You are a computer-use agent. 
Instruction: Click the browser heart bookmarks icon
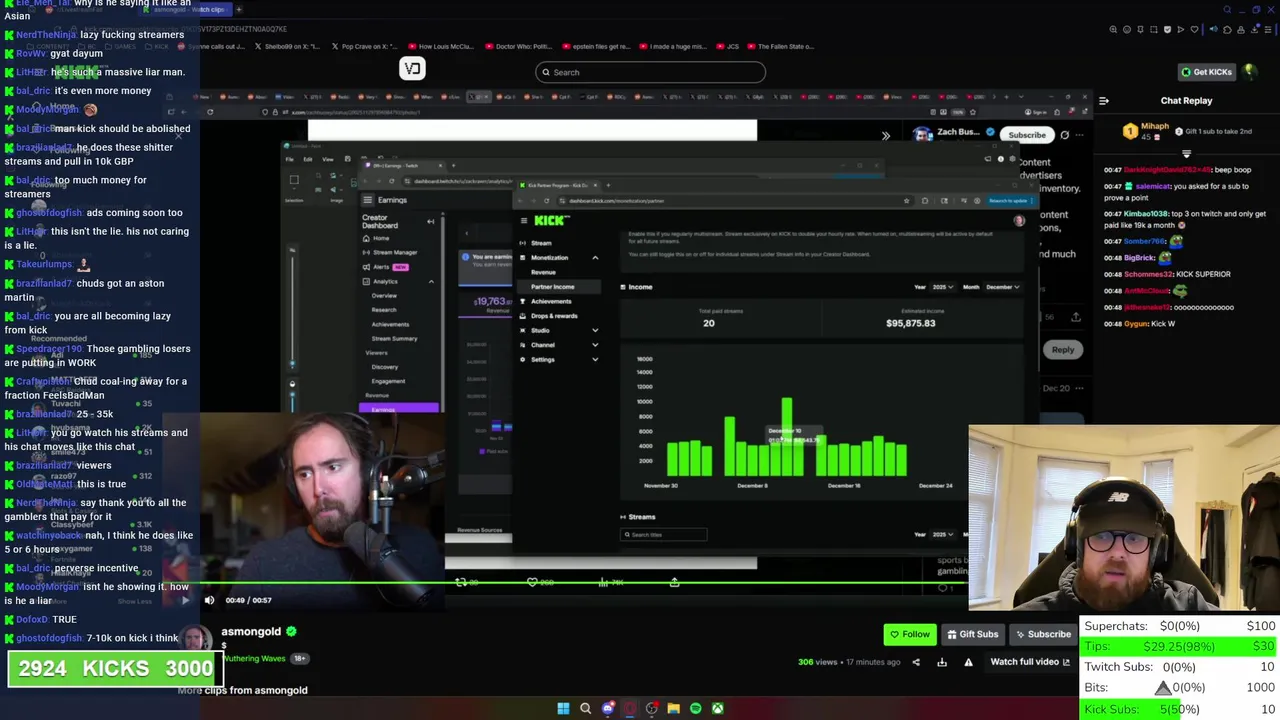1194,29
